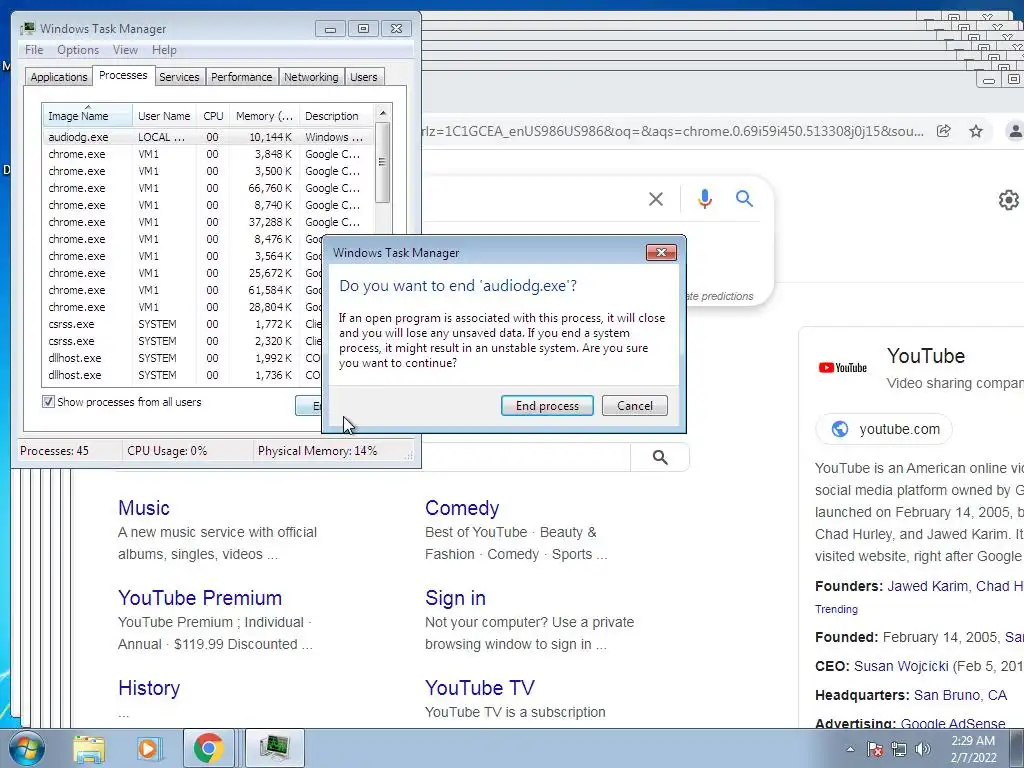Open the Music sitelink

[x=144, y=507]
